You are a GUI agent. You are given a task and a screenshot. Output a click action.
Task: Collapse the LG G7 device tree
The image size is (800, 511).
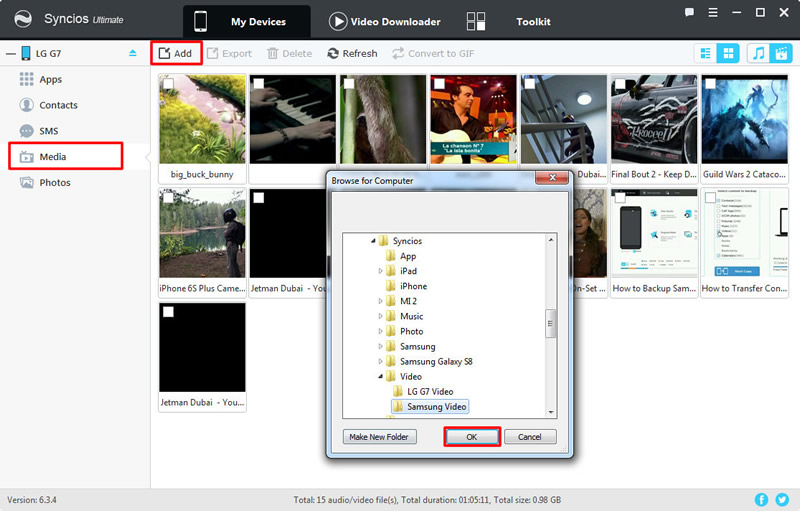pos(11,54)
